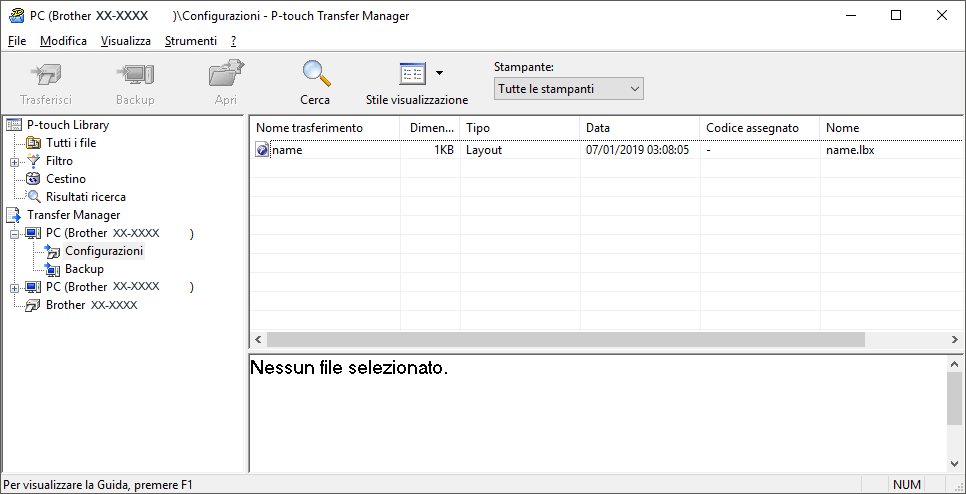Select the second PC (Brother XX-XXXX) item
966x494 pixels.
click(x=120, y=287)
